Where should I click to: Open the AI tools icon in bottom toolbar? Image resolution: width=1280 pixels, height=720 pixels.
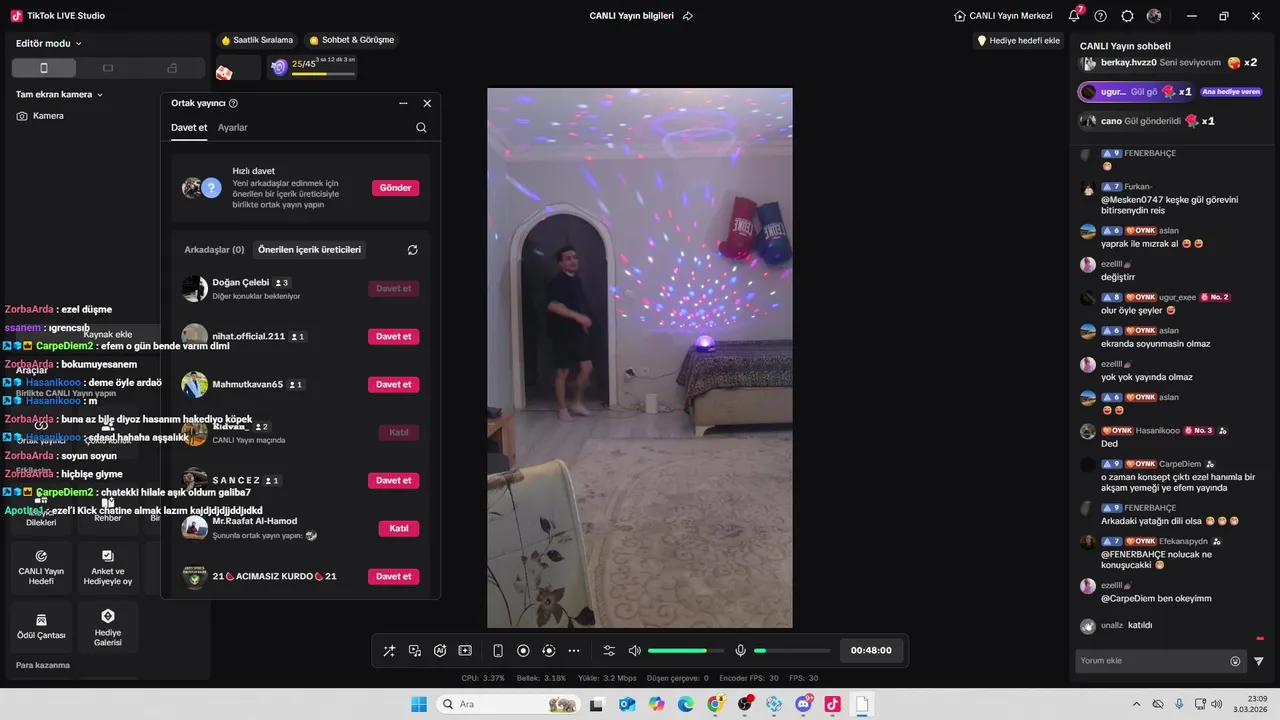click(440, 651)
